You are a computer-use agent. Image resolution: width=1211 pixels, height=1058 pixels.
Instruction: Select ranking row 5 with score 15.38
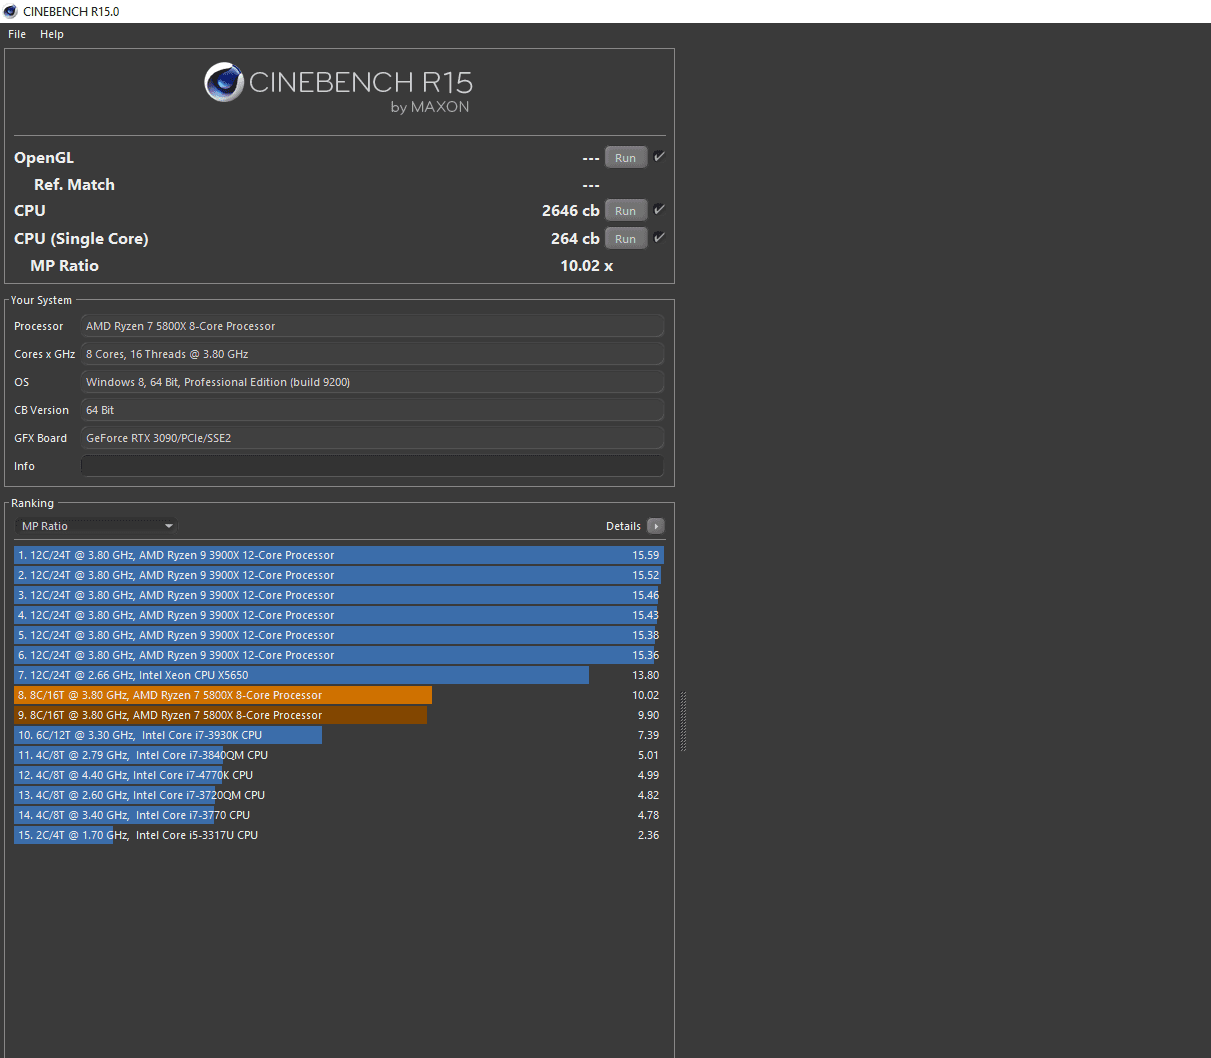[x=339, y=635]
